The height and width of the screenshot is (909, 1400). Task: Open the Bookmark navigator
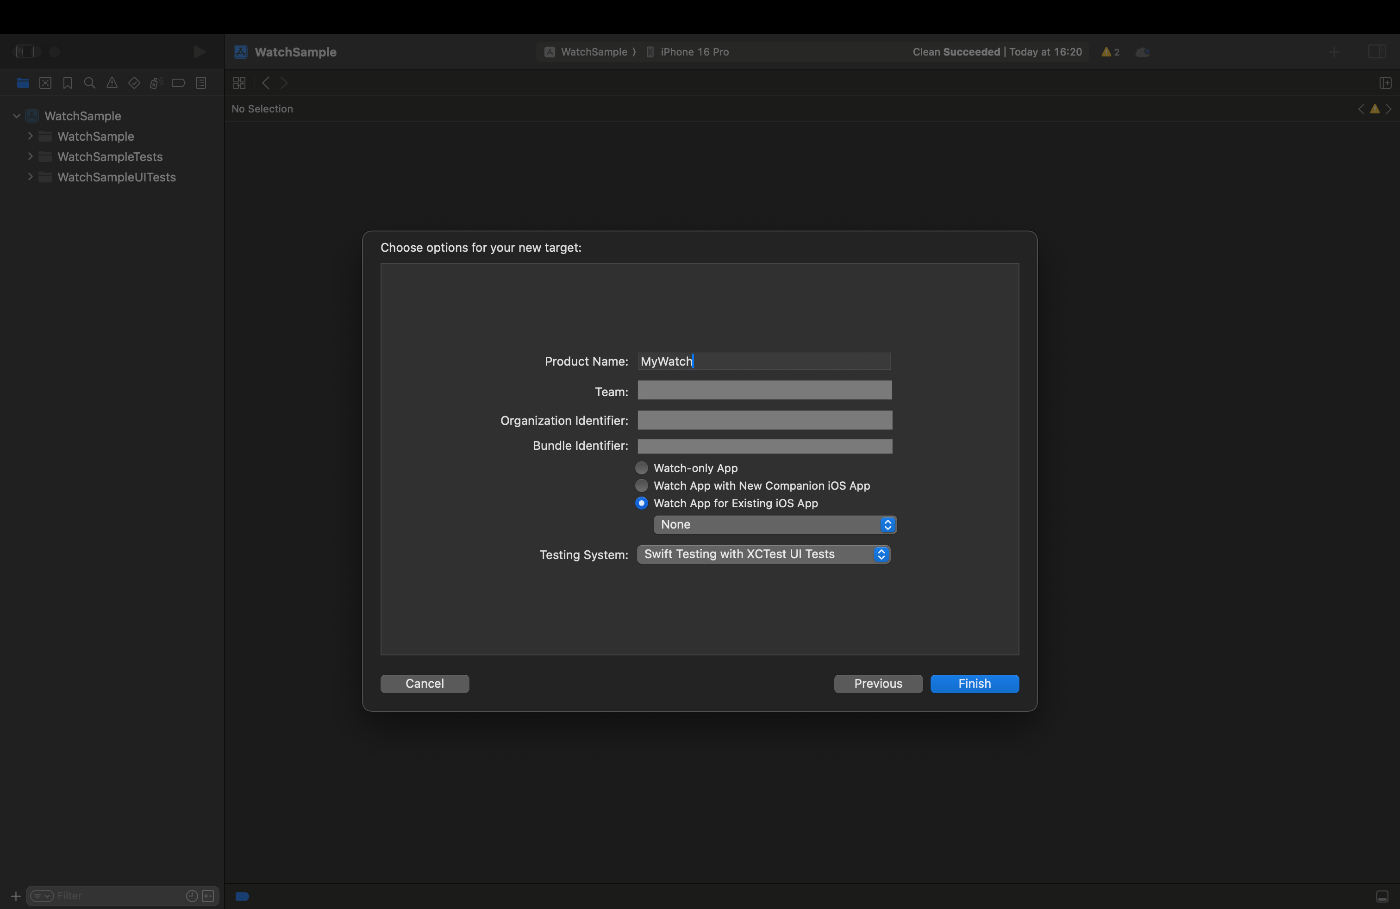tap(67, 83)
